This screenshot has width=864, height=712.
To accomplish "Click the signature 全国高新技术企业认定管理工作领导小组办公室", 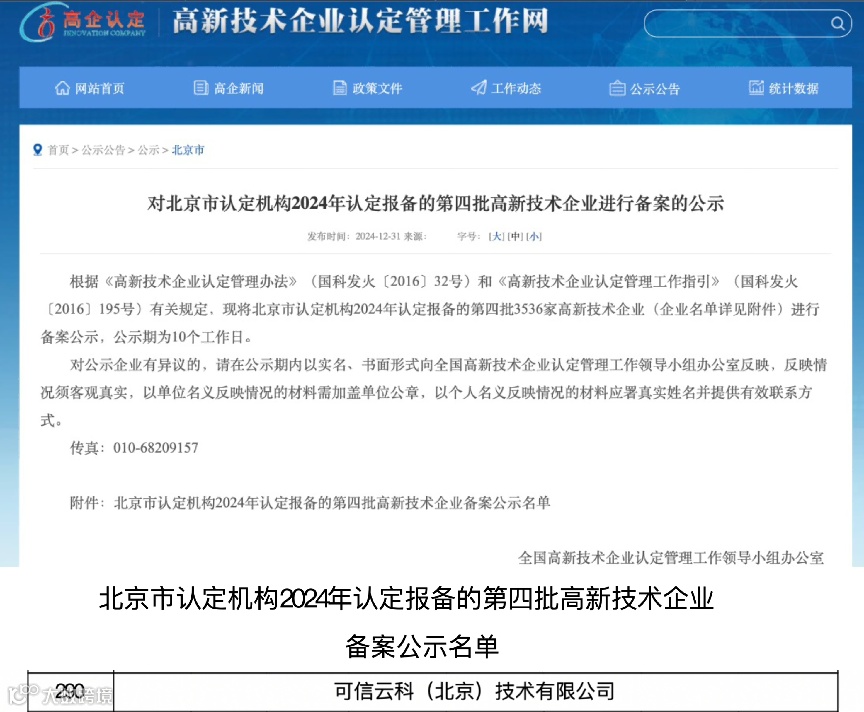I will 671,558.
